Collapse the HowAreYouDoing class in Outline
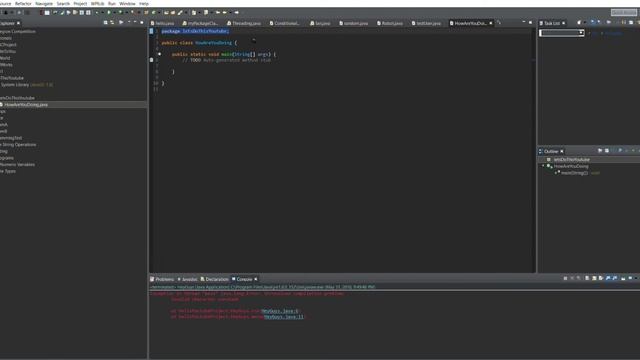Viewport: 640px width, 360px height. [543, 166]
